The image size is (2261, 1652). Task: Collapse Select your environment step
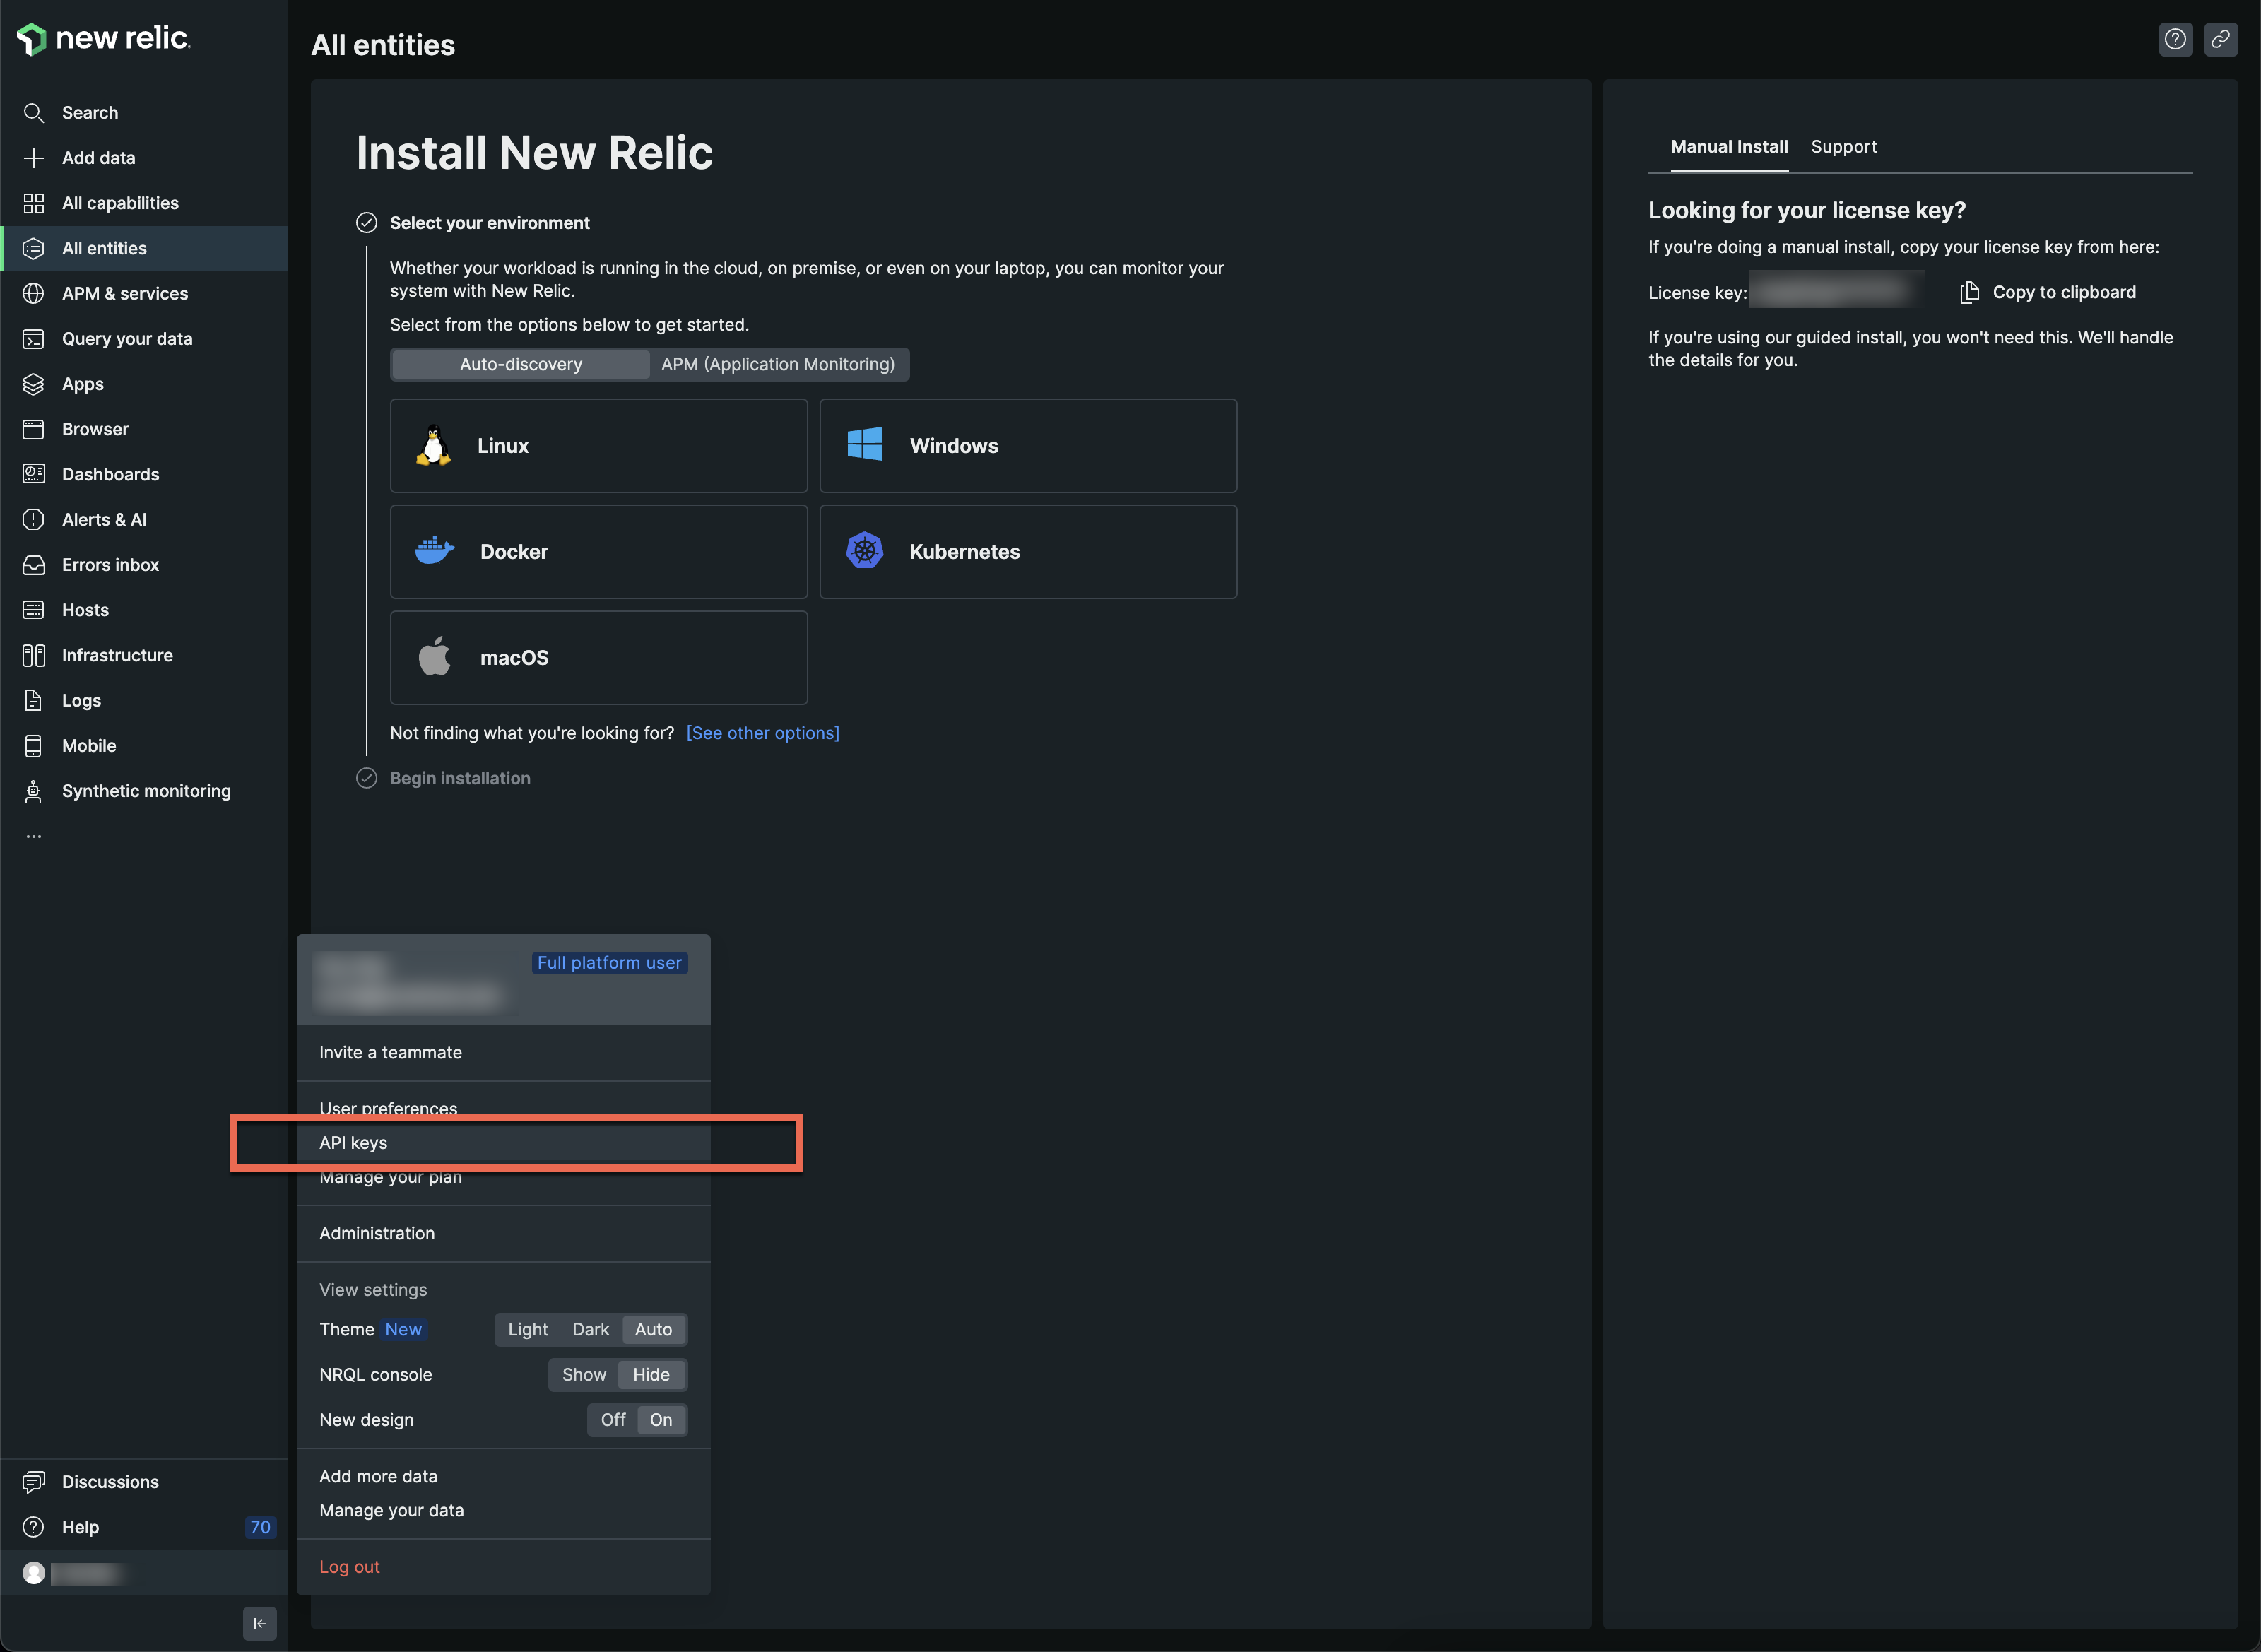tap(489, 223)
